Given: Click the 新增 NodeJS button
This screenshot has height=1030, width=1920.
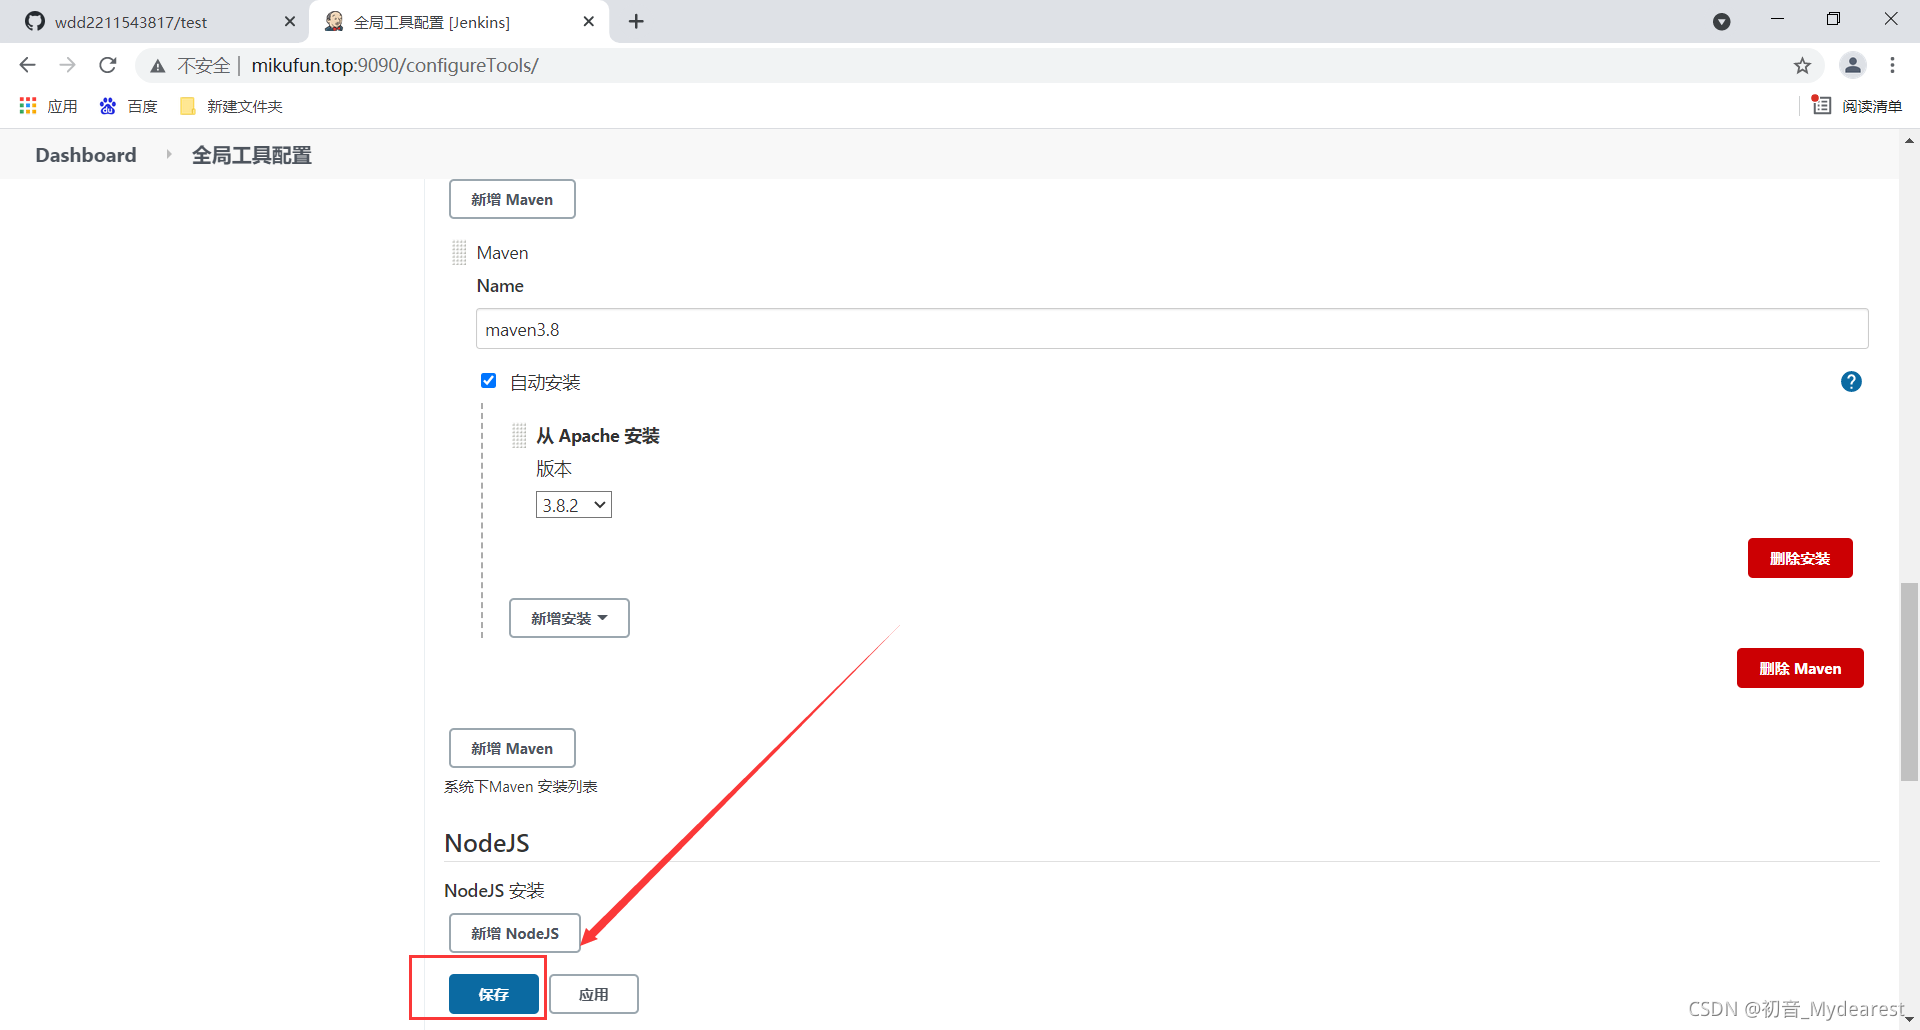Looking at the screenshot, I should [515, 933].
